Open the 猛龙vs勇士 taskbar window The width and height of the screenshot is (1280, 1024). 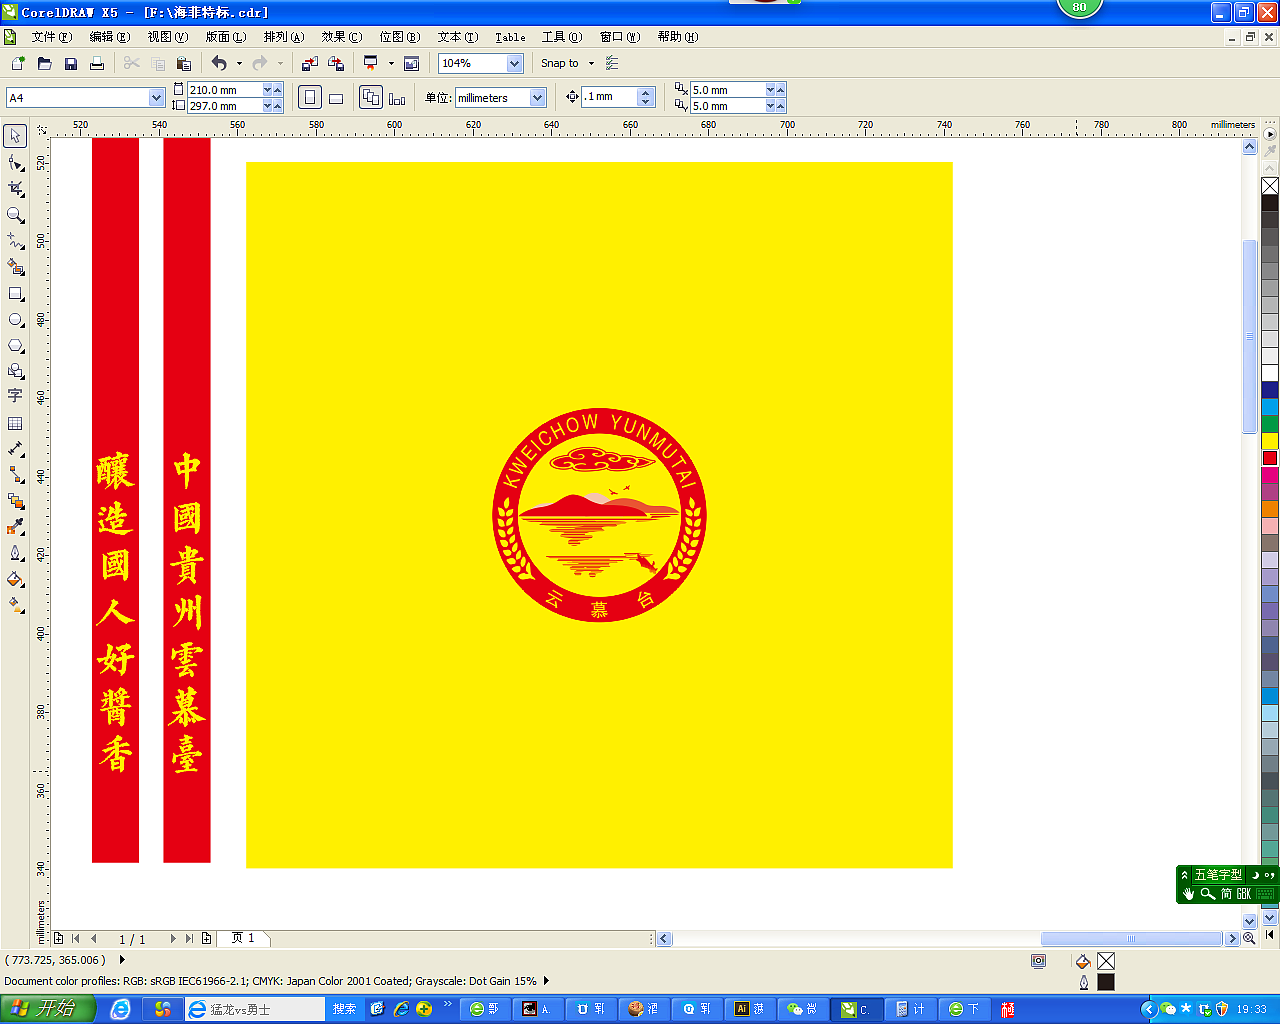pyautogui.click(x=255, y=1009)
